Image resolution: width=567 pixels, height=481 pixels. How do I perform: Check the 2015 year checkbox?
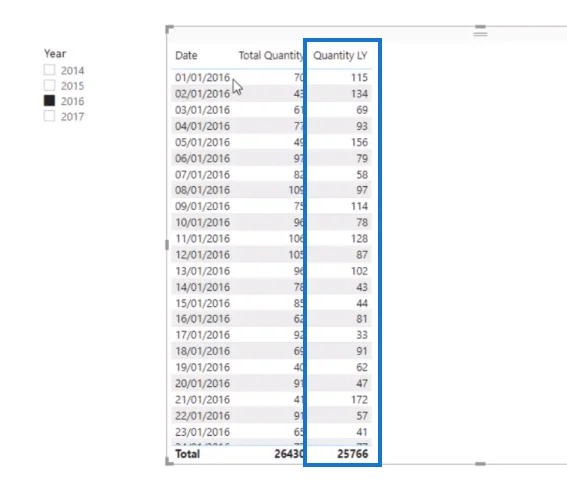pyautogui.click(x=50, y=85)
